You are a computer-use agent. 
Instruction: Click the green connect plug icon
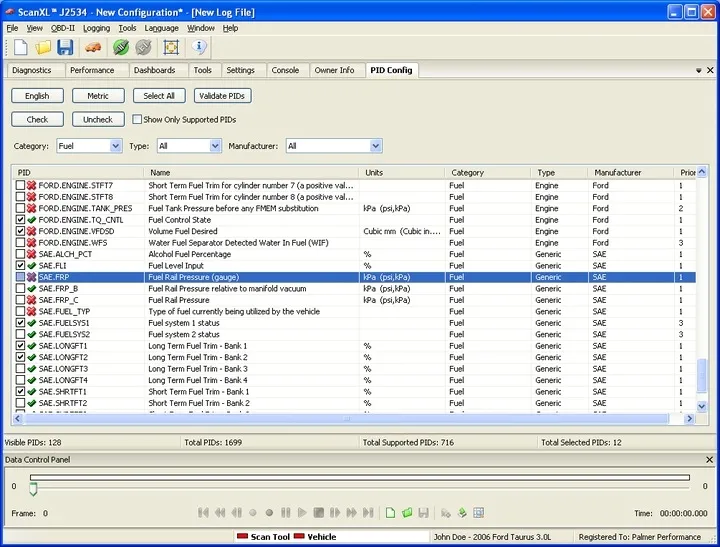(121, 47)
